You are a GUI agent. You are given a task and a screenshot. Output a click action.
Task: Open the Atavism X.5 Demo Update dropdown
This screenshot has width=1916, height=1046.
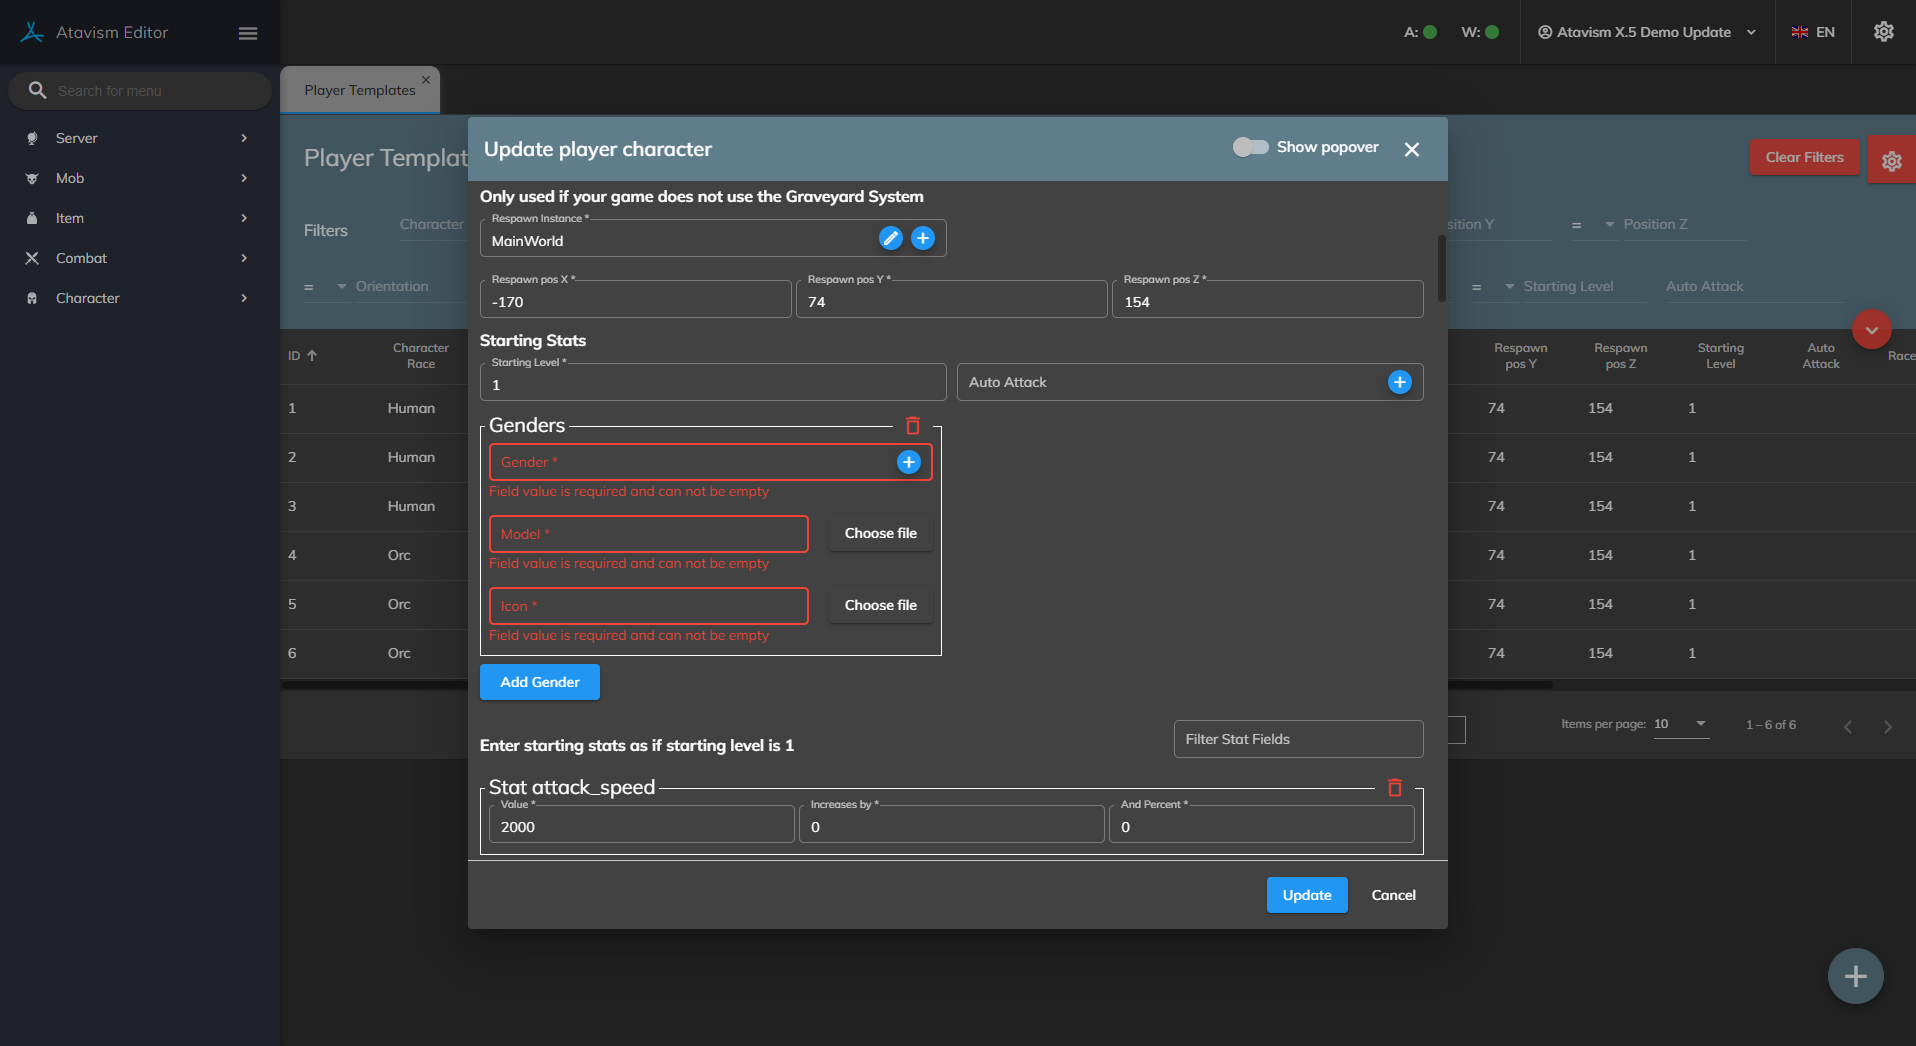(1646, 32)
